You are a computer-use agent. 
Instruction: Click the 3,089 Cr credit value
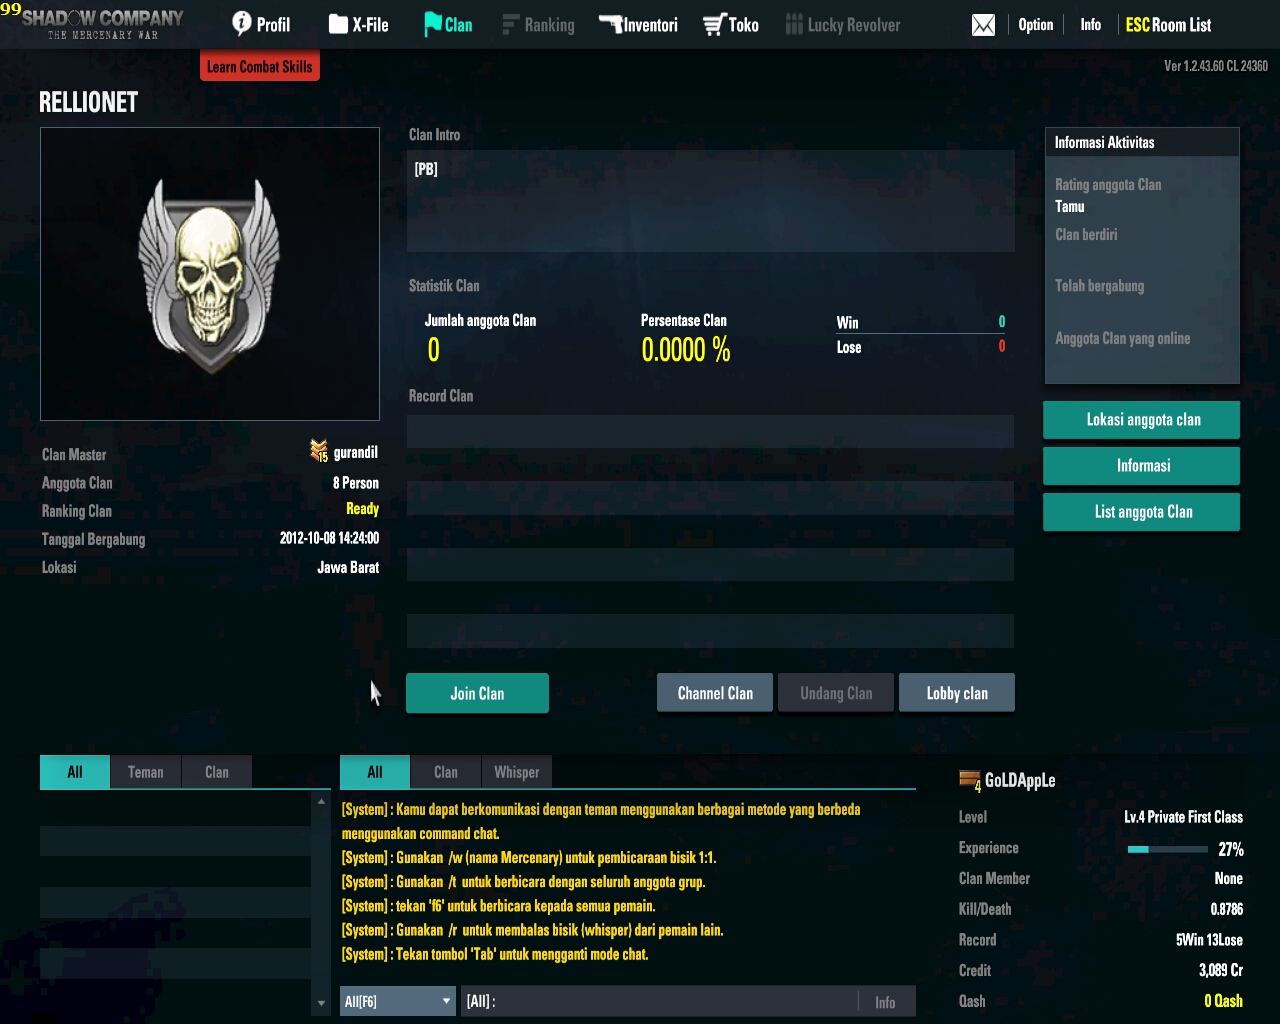tap(1221, 970)
